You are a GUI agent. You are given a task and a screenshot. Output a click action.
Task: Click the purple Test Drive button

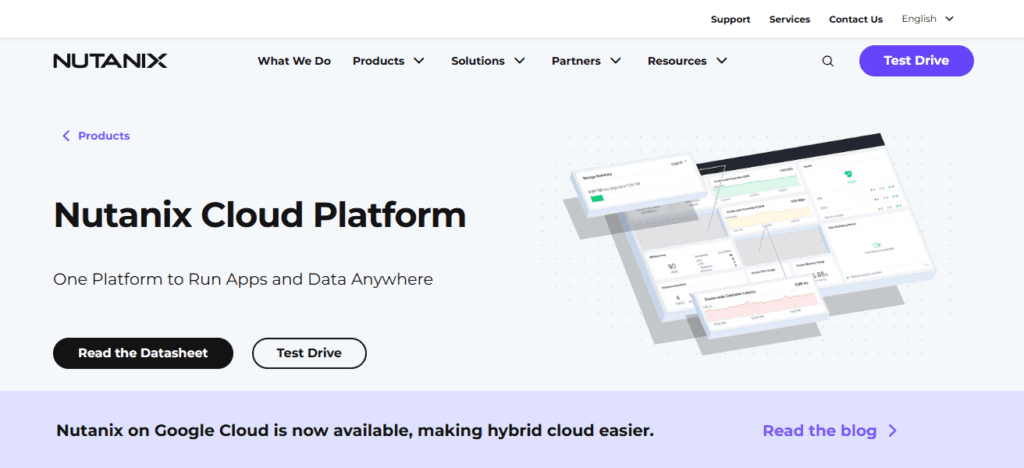[916, 61]
